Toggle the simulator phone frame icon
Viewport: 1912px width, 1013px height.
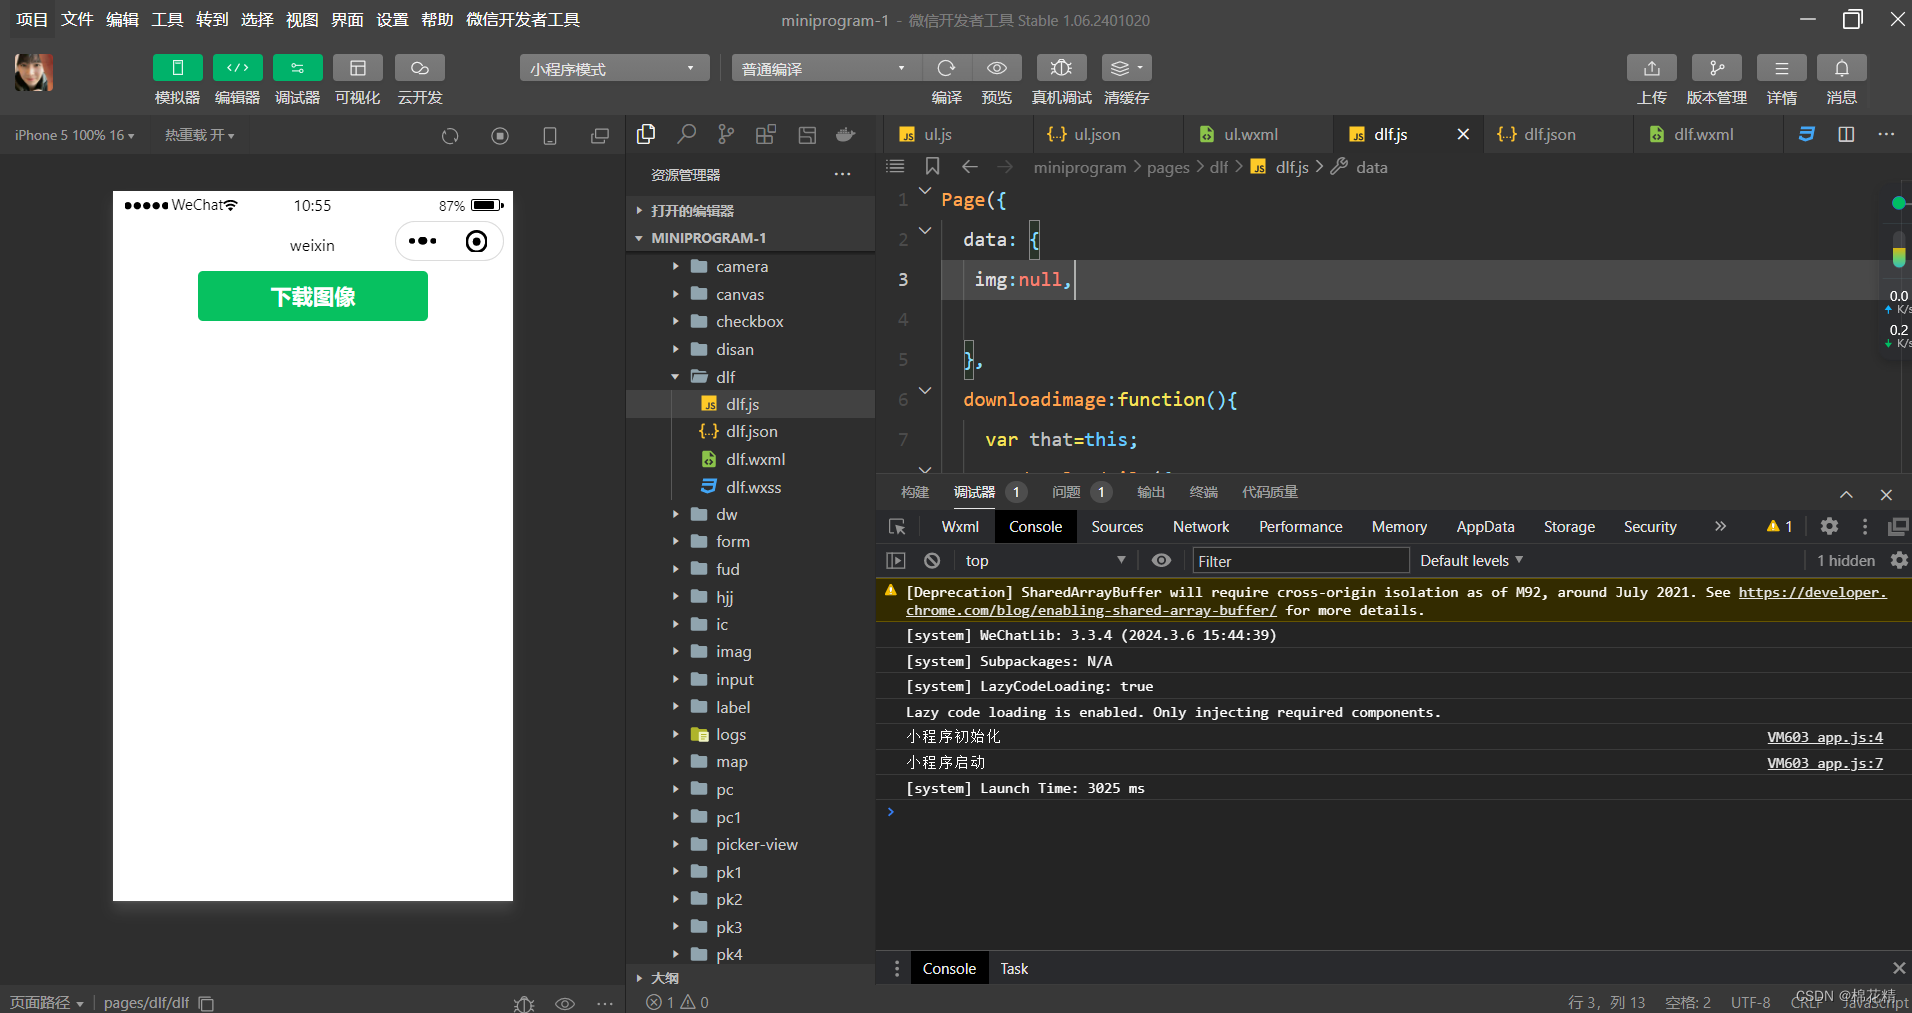(x=550, y=136)
